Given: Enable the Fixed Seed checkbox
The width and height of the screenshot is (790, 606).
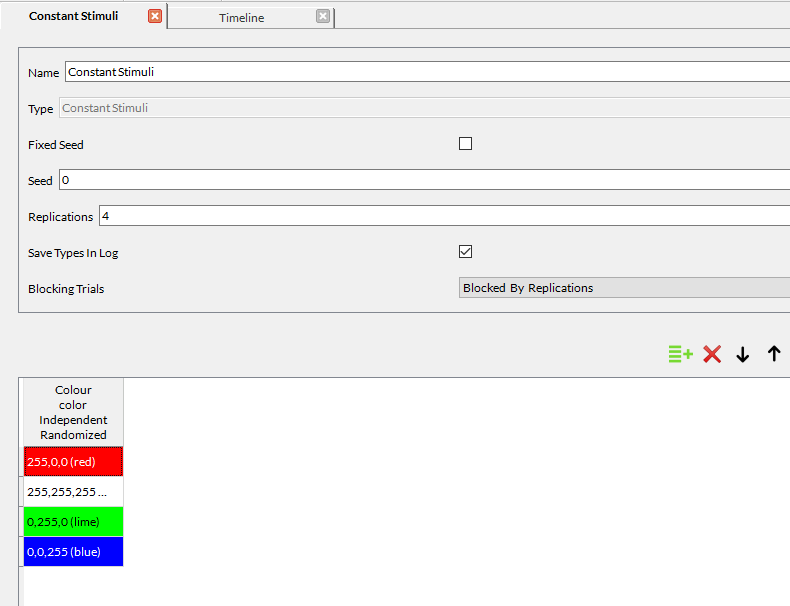Looking at the screenshot, I should (465, 144).
